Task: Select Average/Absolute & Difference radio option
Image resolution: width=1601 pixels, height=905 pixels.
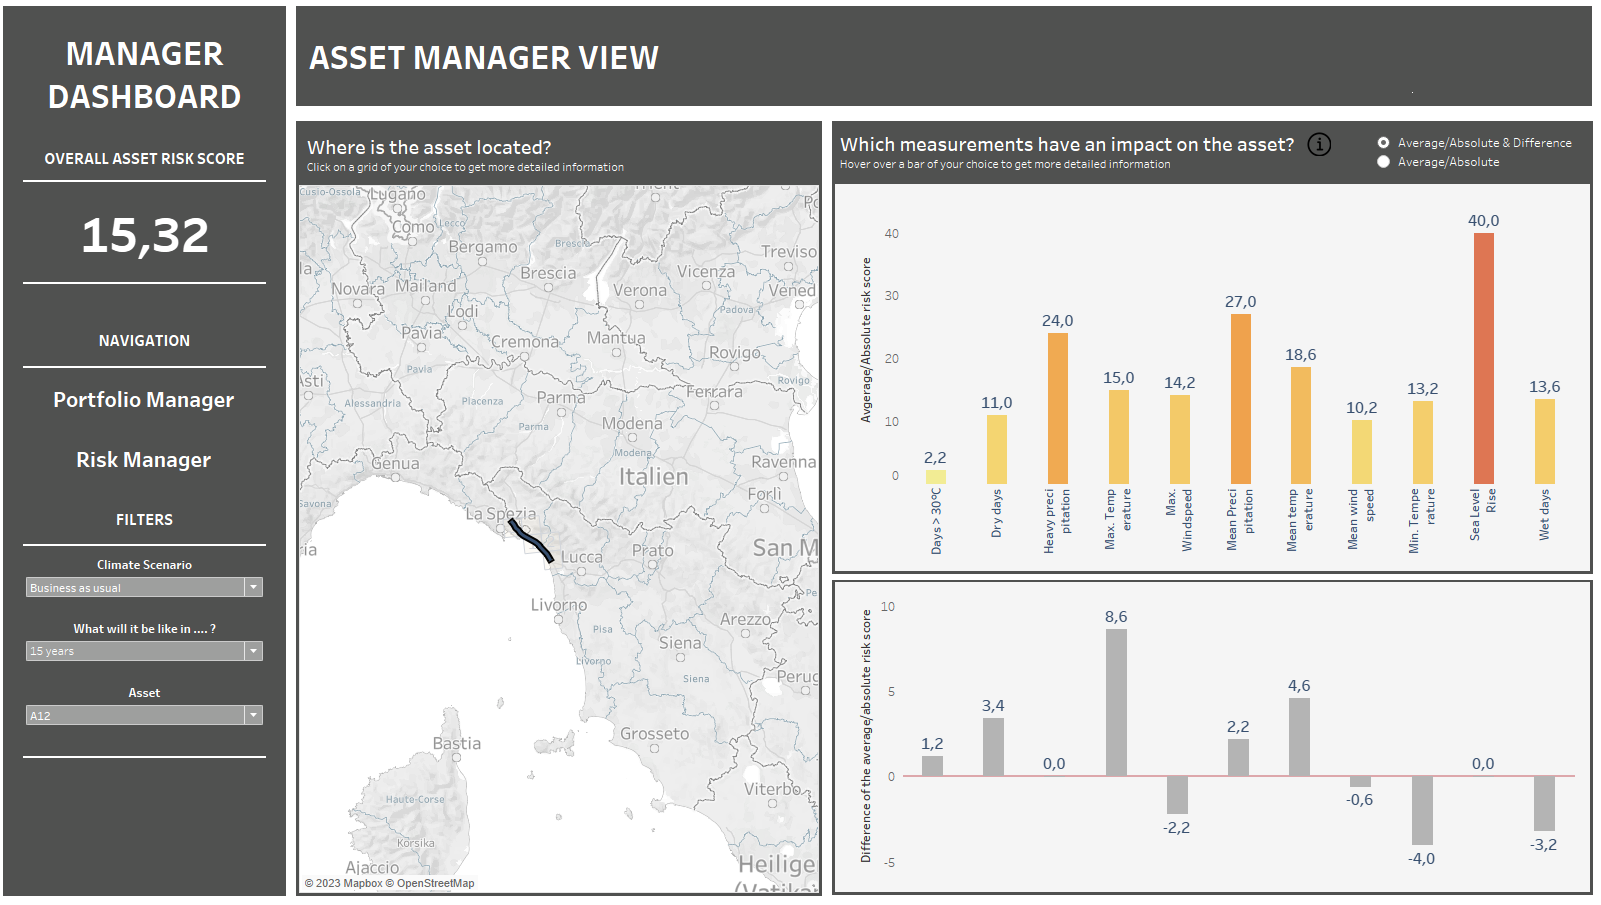Action: (x=1383, y=143)
